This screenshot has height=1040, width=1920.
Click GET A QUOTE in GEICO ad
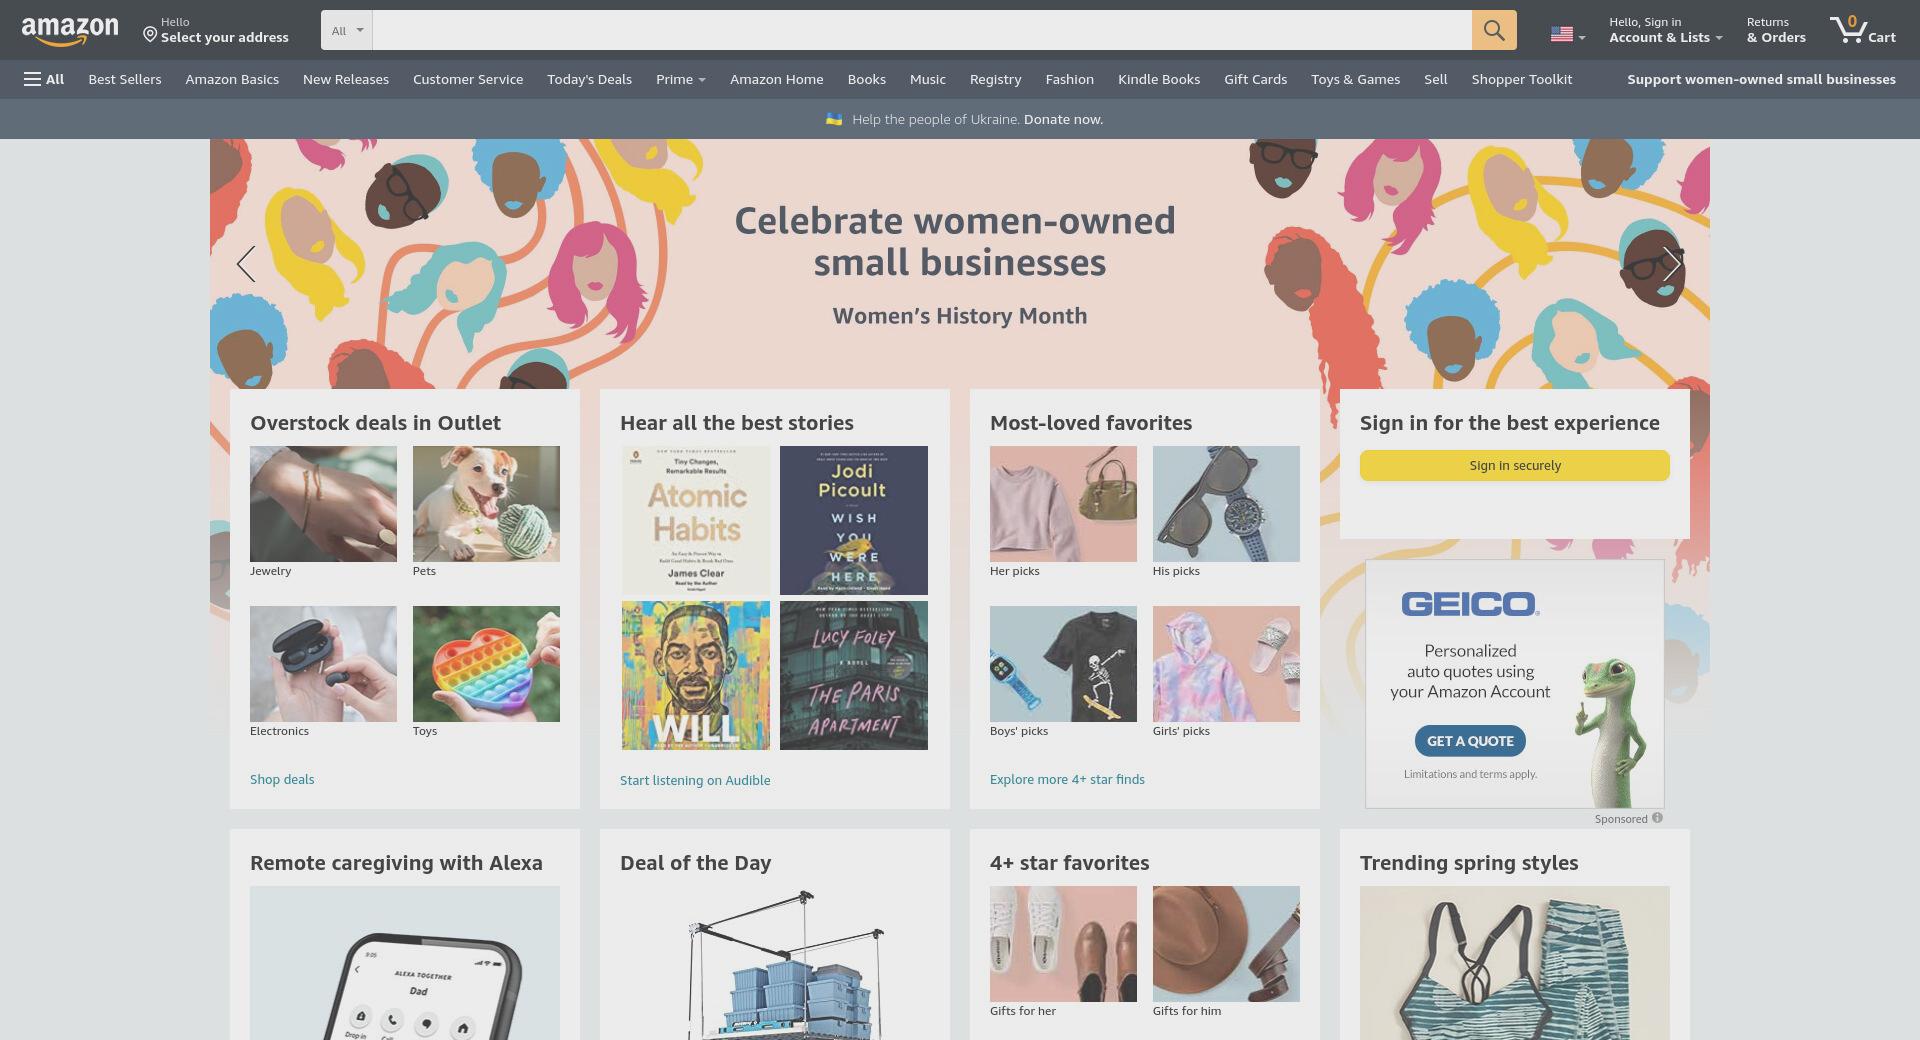point(1469,741)
